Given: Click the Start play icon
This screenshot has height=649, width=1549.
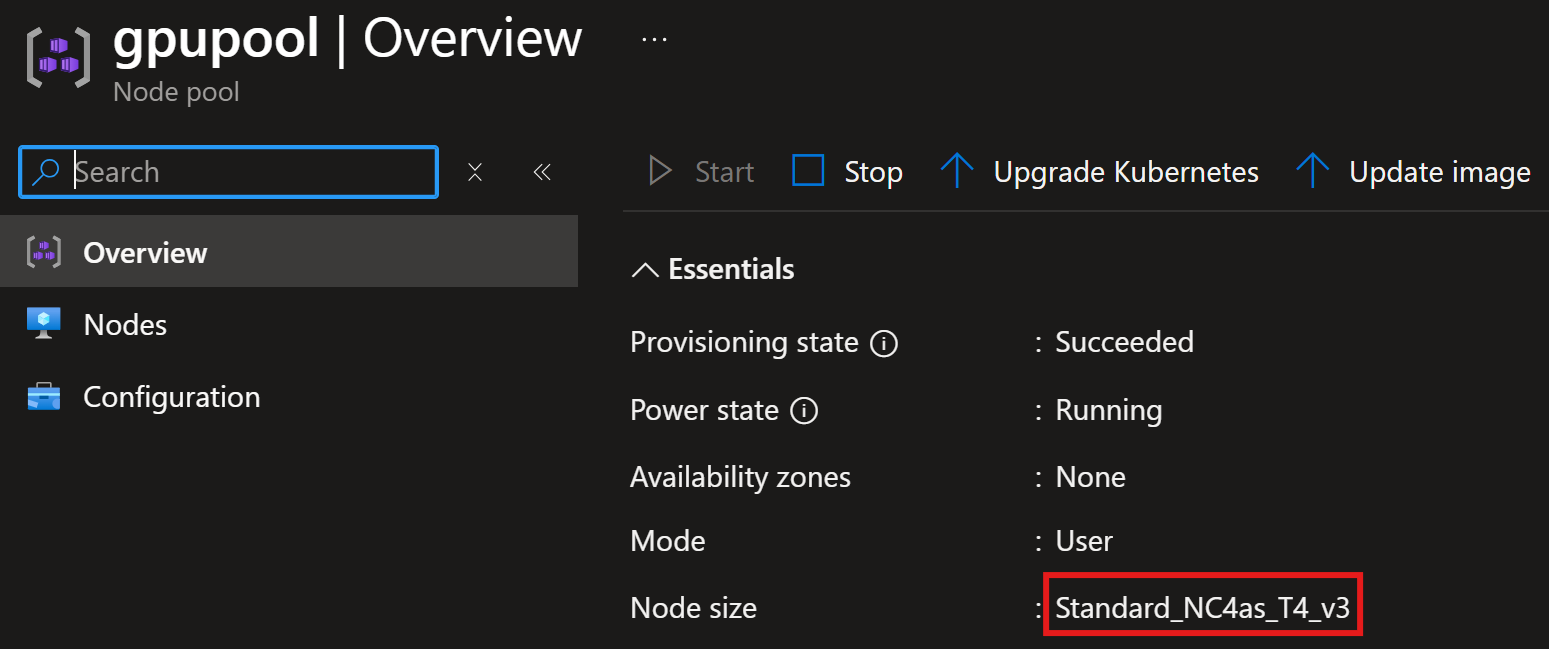Looking at the screenshot, I should [x=659, y=171].
